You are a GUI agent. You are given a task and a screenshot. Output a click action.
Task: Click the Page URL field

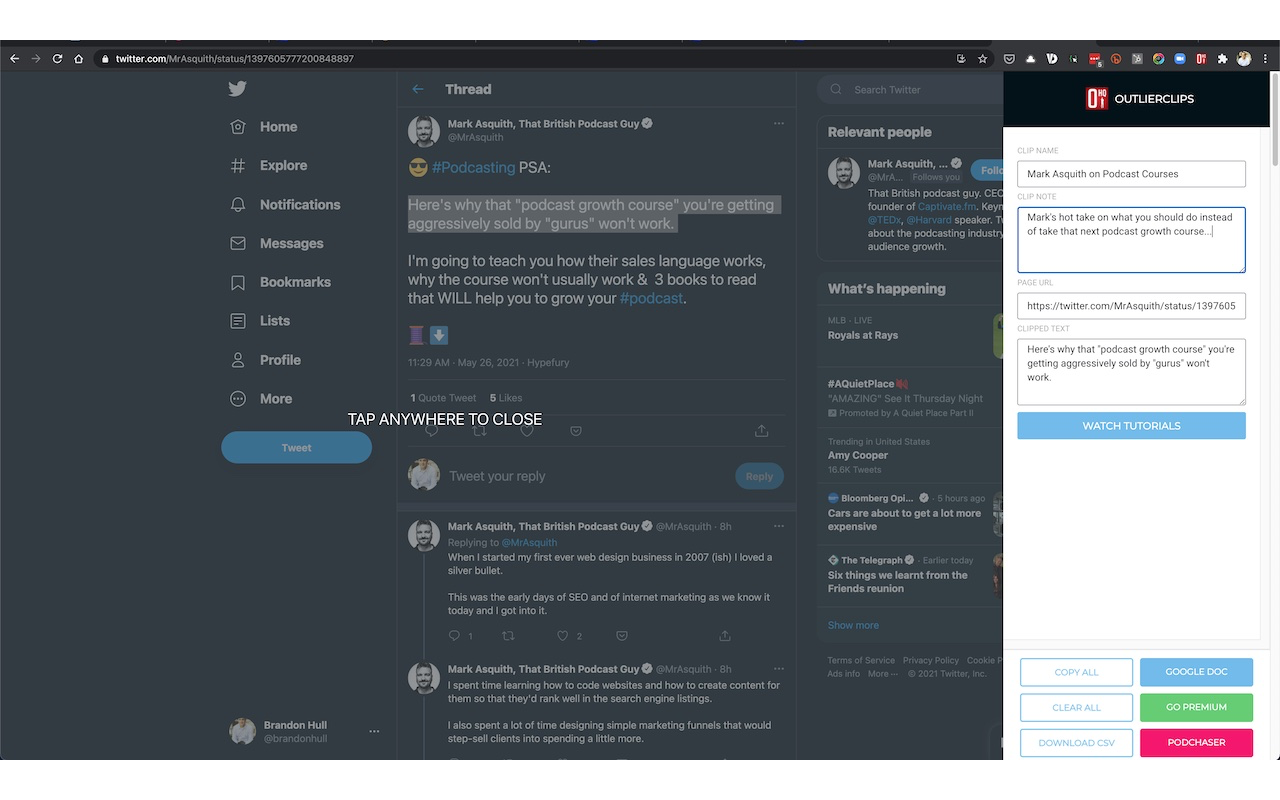[x=1131, y=306]
